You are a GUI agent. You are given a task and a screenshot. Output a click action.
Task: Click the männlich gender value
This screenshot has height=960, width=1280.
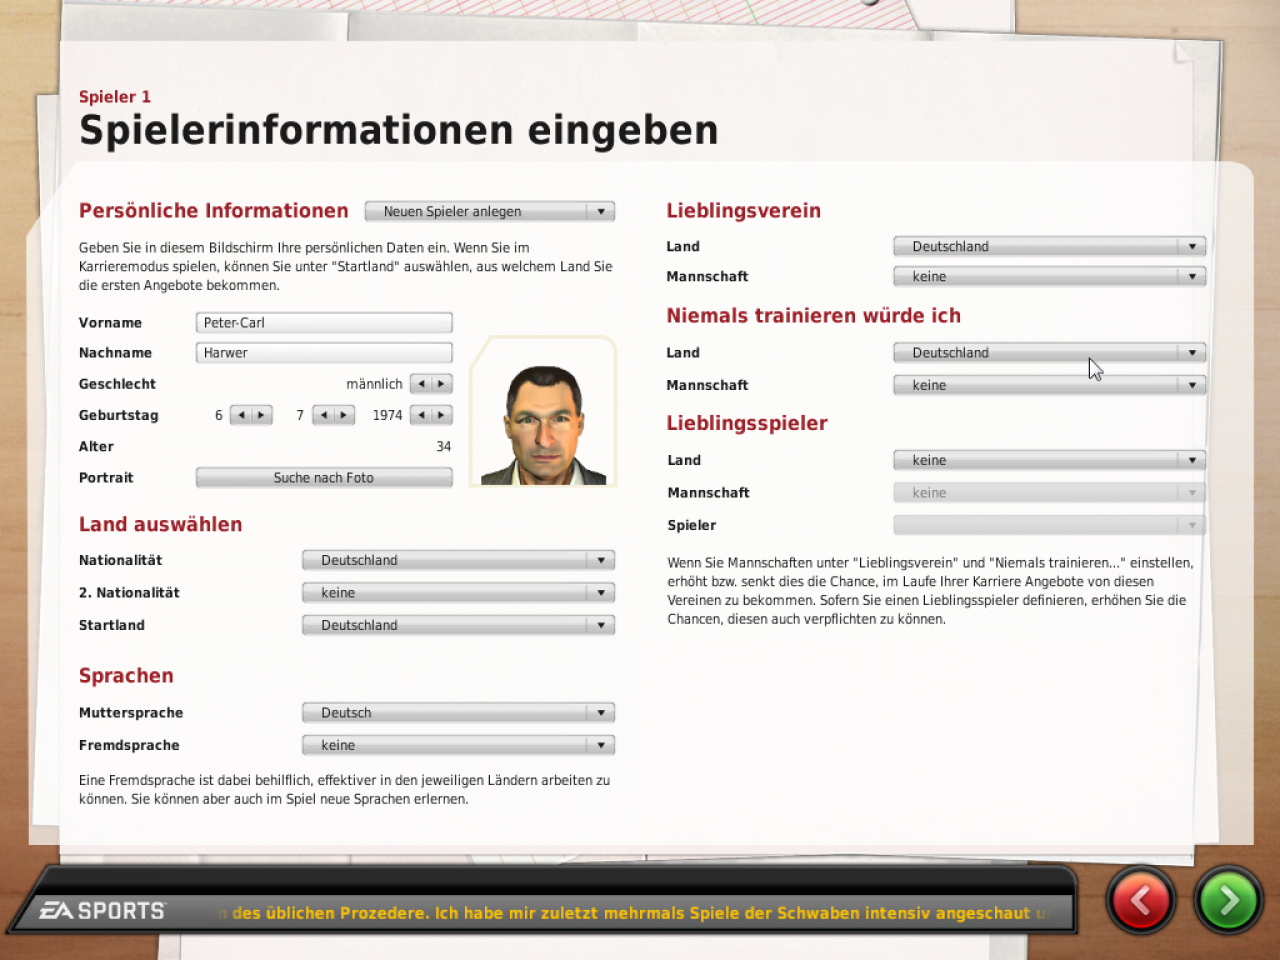point(374,384)
